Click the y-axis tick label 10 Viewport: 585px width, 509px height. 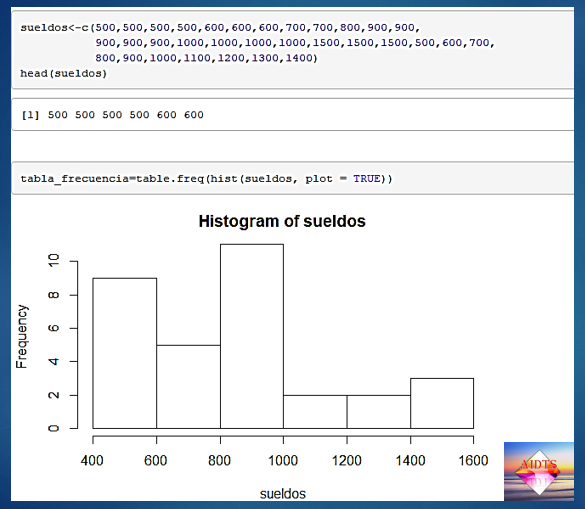point(54,260)
